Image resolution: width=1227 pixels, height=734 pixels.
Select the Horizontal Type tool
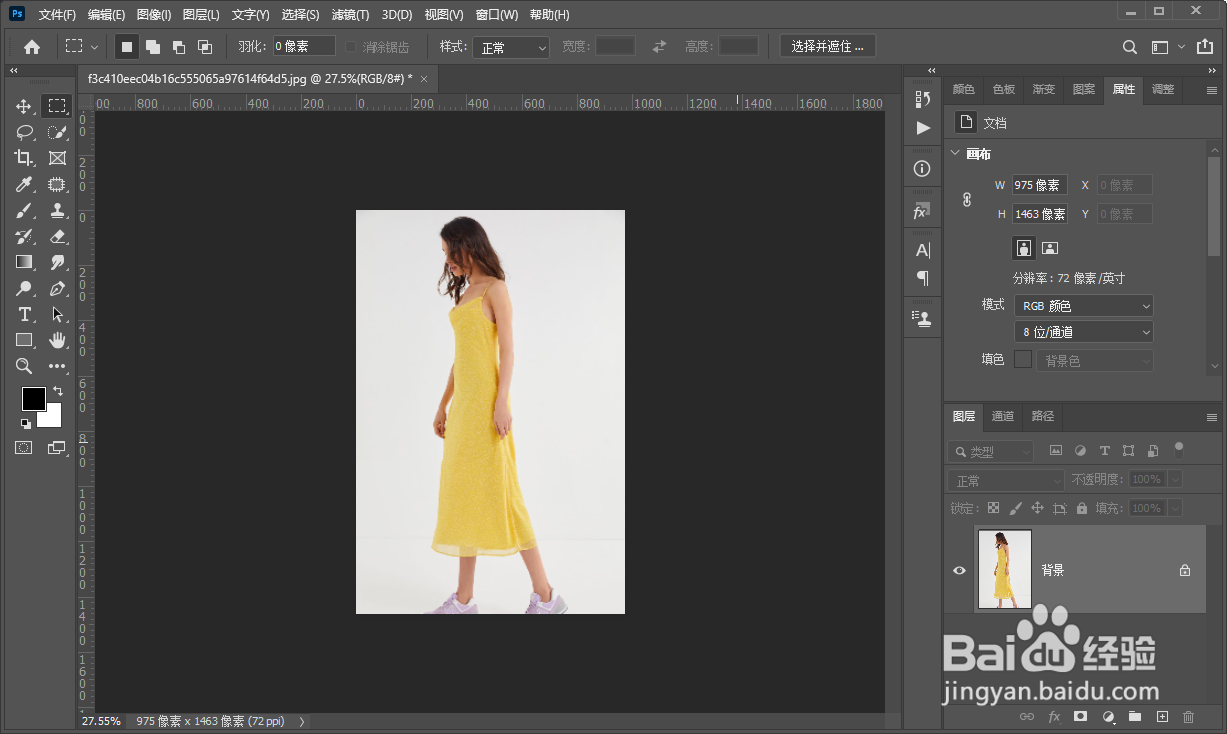coord(24,314)
